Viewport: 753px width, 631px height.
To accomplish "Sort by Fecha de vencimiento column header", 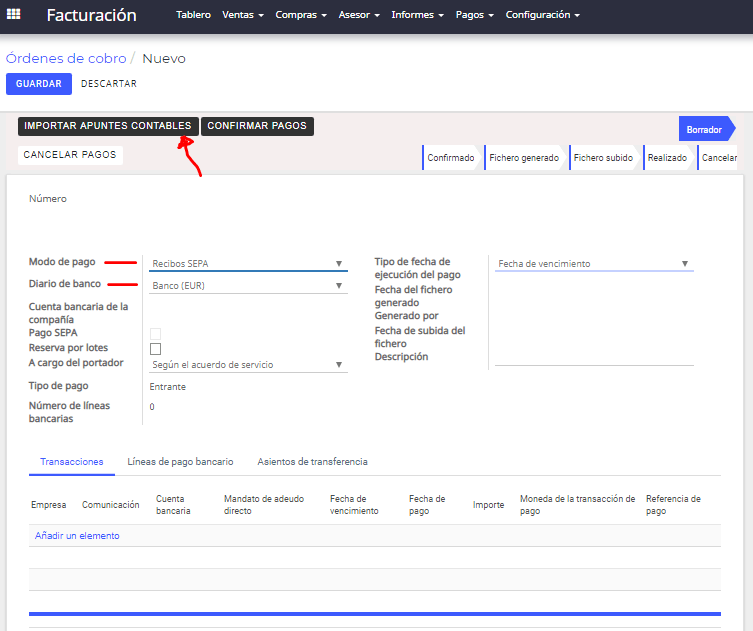I will (354, 505).
